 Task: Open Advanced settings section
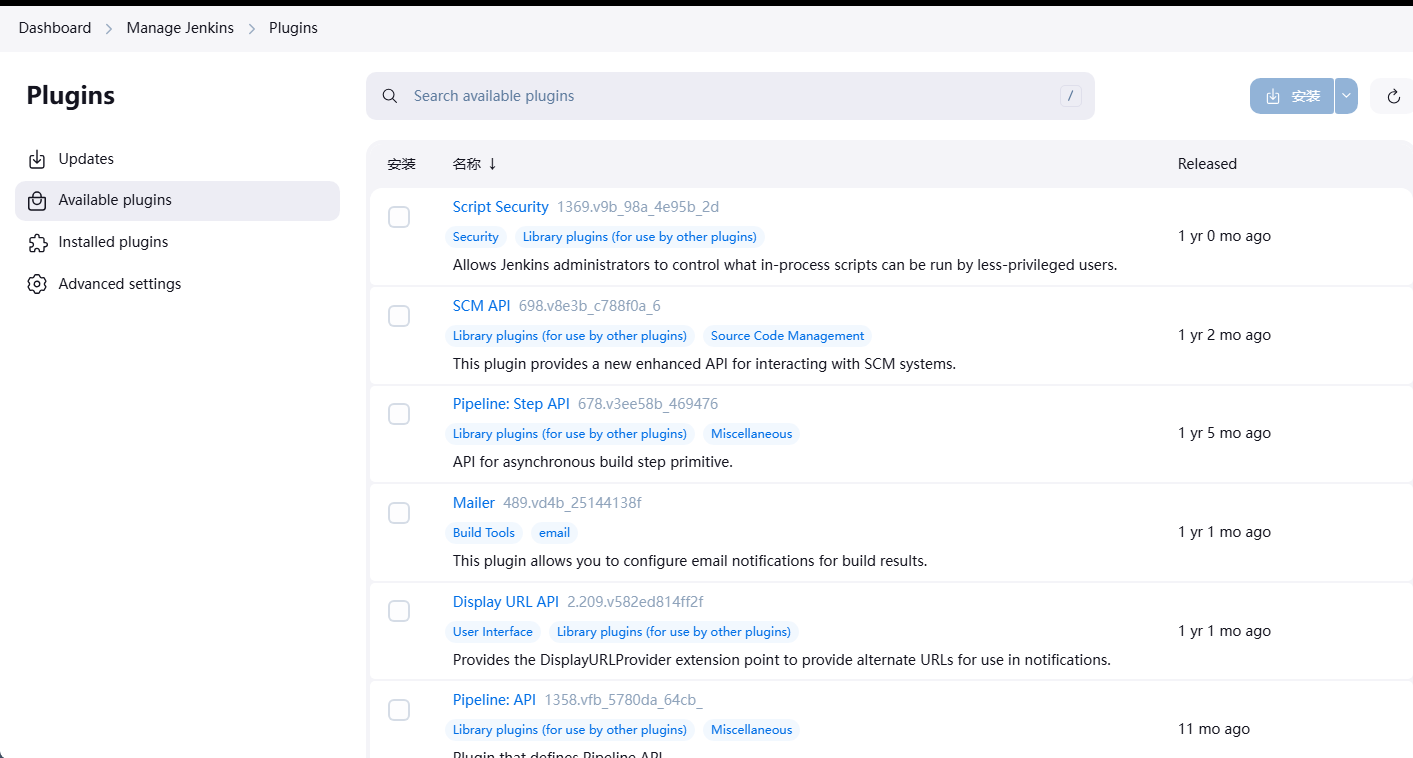(x=177, y=284)
